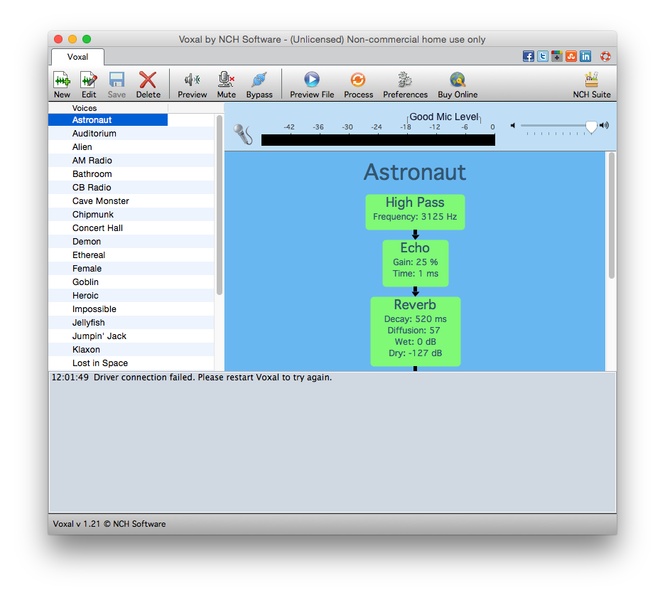Create a new voice with New icon
665x600 pixels.
click(x=62, y=85)
